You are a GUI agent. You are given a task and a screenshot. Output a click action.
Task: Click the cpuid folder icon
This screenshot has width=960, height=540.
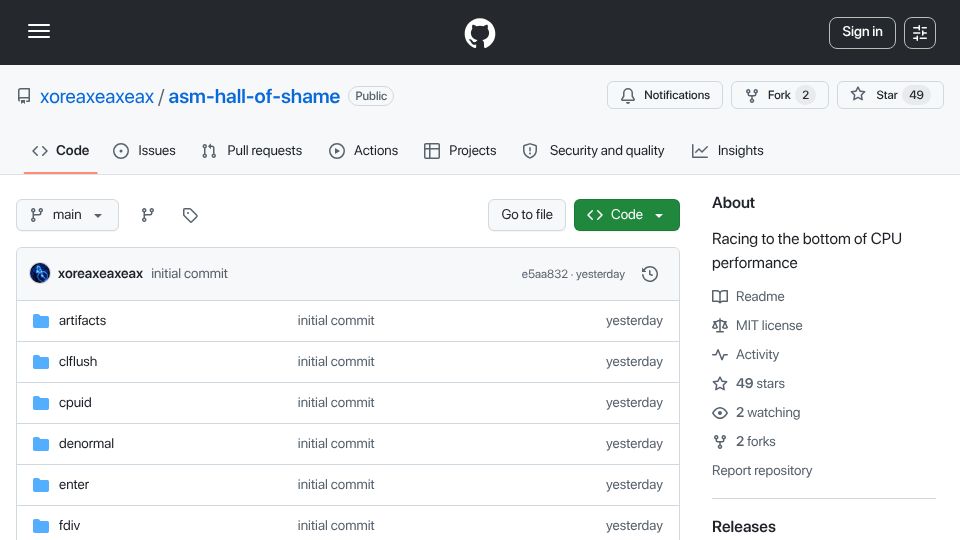point(40,403)
